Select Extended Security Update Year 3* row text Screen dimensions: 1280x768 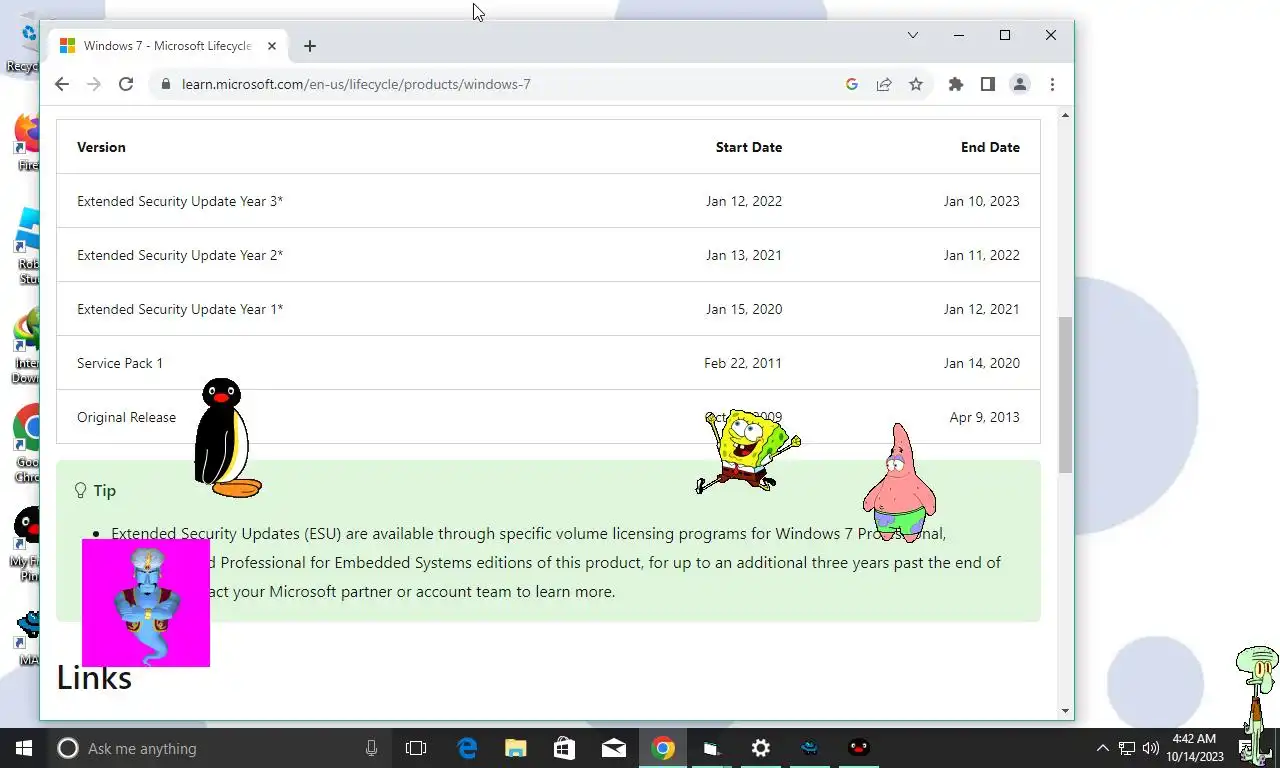point(180,201)
